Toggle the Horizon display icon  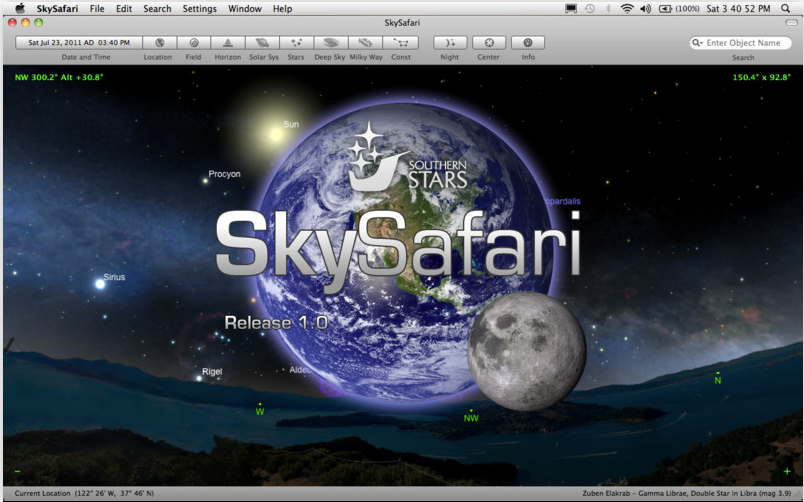click(228, 43)
